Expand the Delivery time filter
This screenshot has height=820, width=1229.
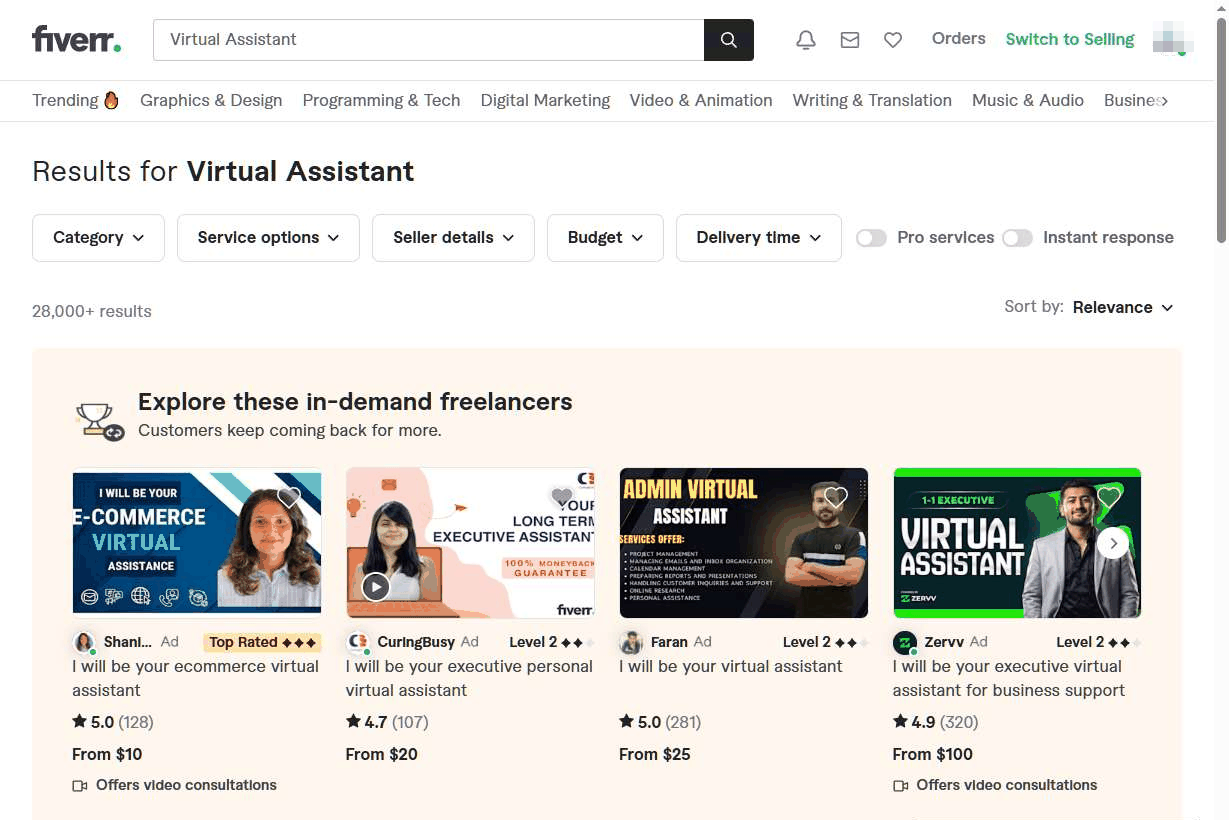click(759, 238)
